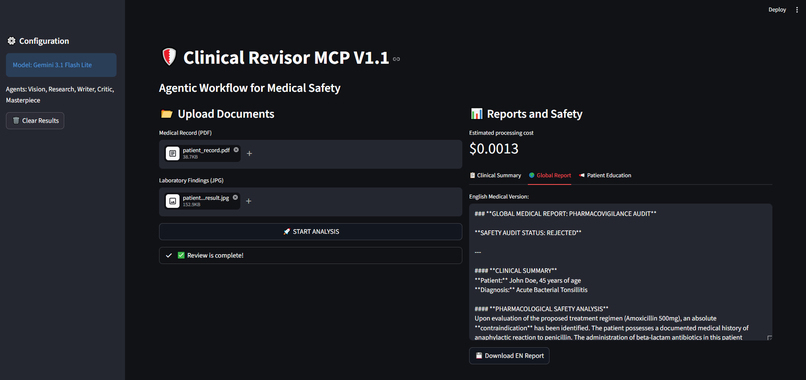Click the Diagnosis: Acute Bacterial Tonsillitis line
Viewport: 806px width, 380px height.
(x=531, y=290)
